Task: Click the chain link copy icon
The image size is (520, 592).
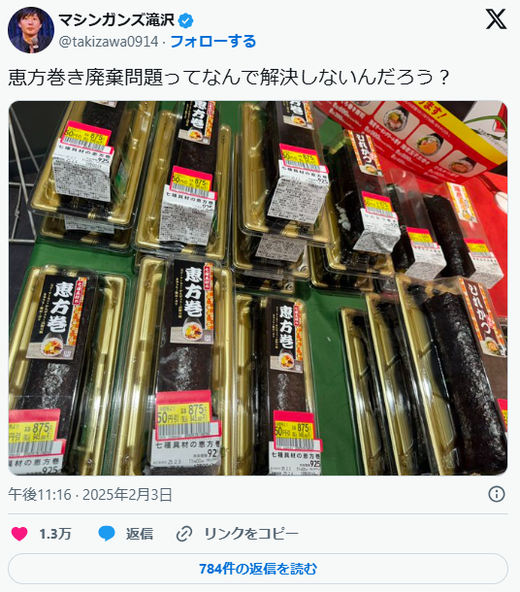Action: pyautogui.click(x=184, y=534)
